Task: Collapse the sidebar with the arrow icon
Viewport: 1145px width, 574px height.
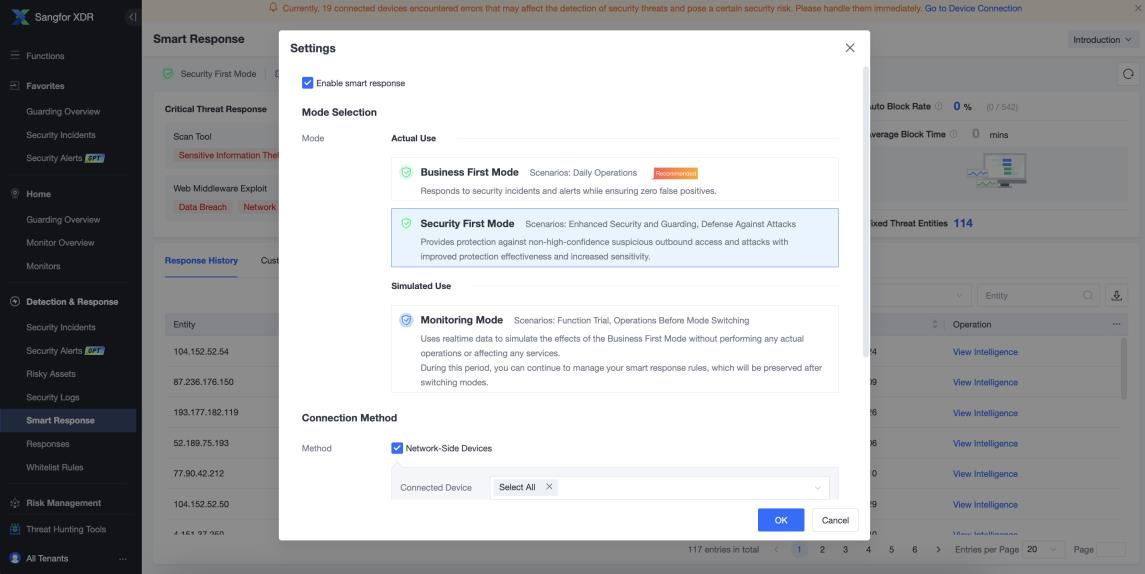Action: (x=131, y=17)
